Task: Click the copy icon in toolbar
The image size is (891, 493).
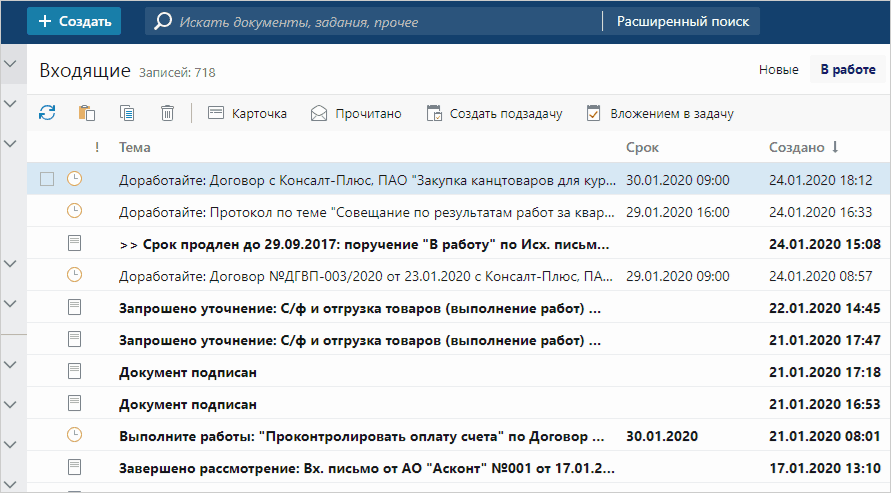Action: (127, 113)
